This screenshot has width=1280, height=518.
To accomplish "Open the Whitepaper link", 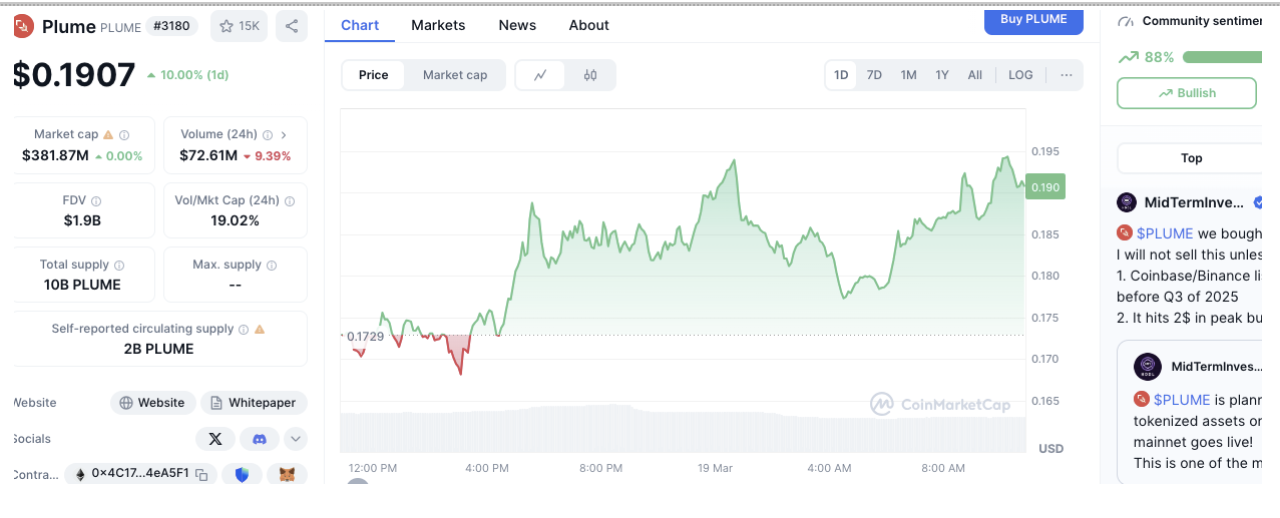I will (x=254, y=403).
